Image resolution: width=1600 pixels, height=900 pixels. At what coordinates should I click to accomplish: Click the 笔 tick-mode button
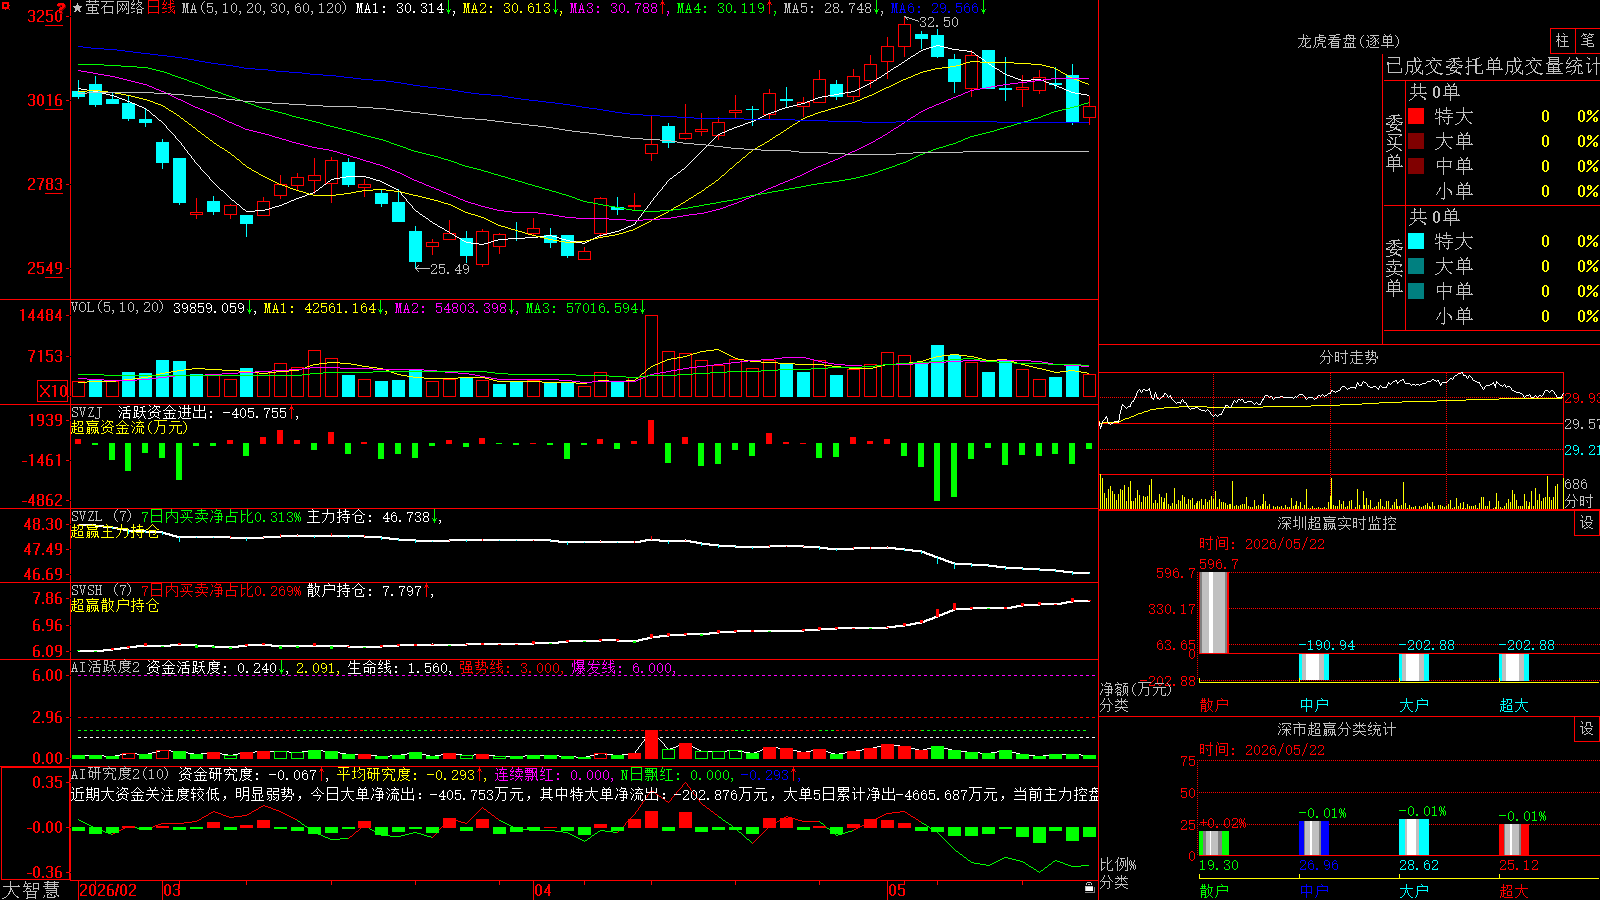tap(1587, 41)
